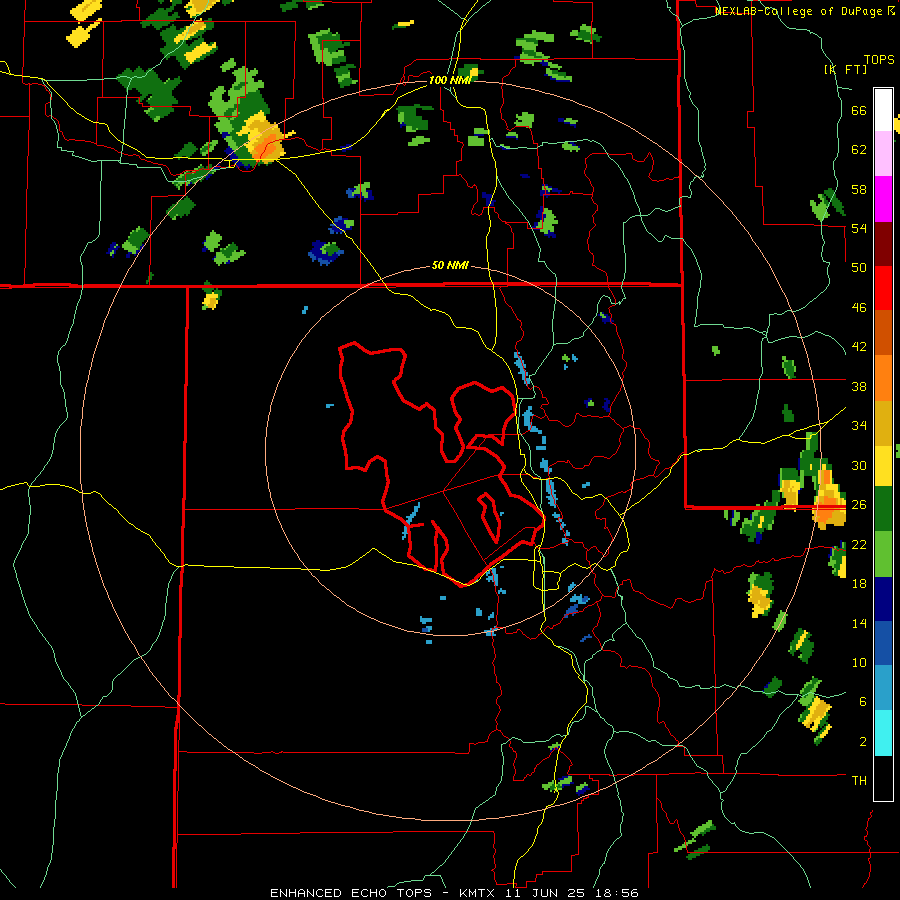Click the 'TH' threshold label
Image resolution: width=900 pixels, height=900 pixels.
pyautogui.click(x=859, y=781)
